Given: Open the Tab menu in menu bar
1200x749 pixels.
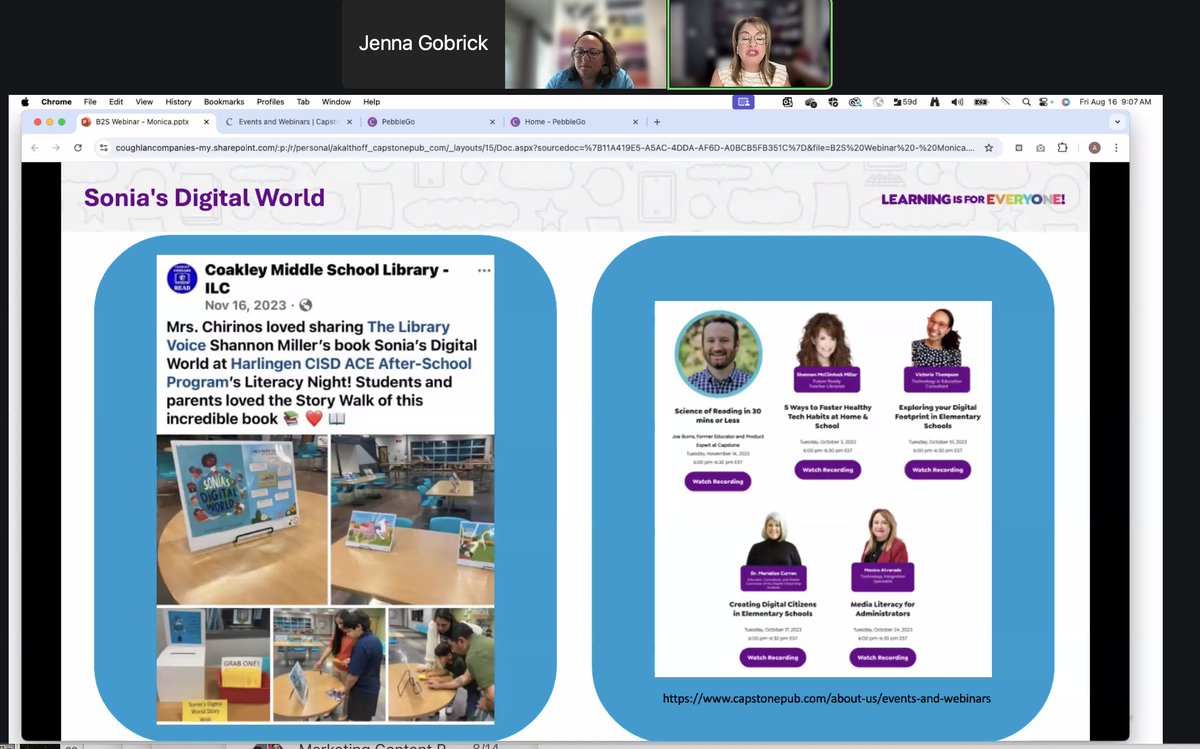Looking at the screenshot, I should click(x=303, y=102).
